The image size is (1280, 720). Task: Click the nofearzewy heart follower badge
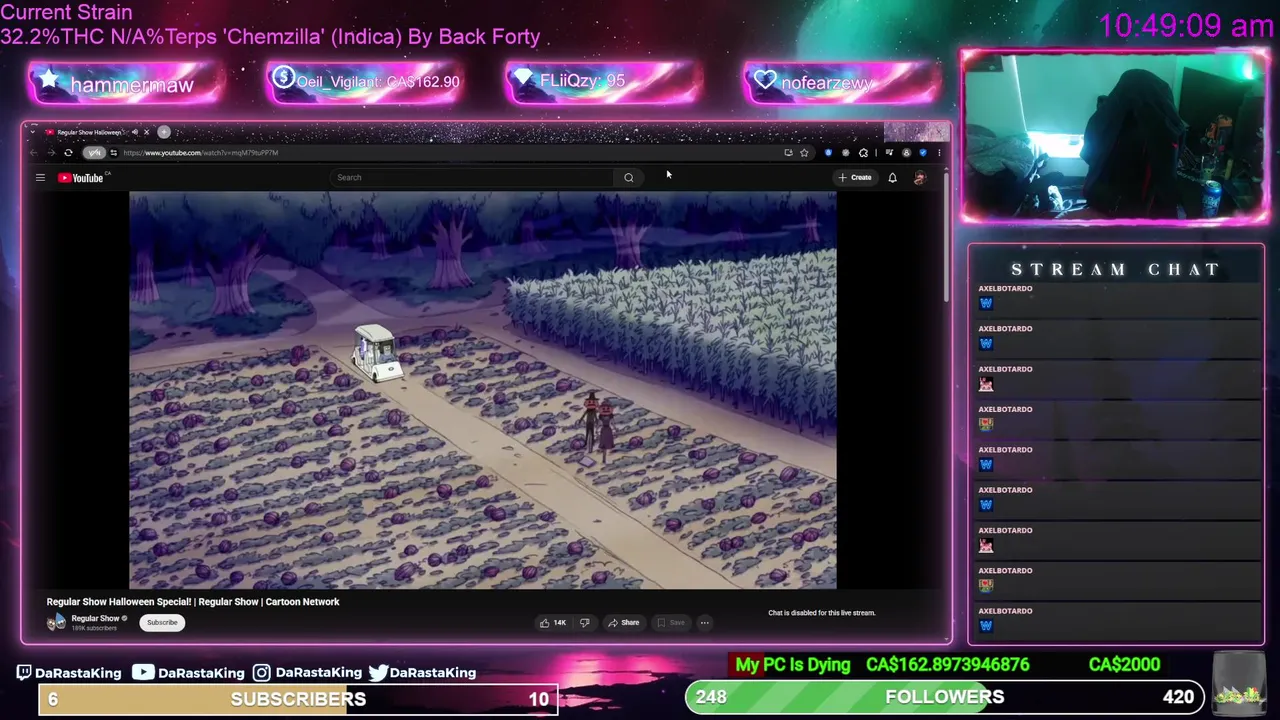842,82
